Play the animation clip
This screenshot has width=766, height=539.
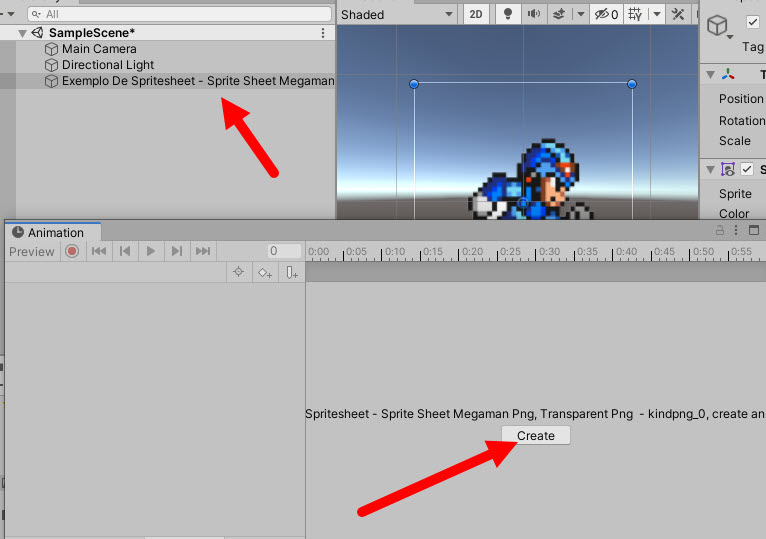150,251
